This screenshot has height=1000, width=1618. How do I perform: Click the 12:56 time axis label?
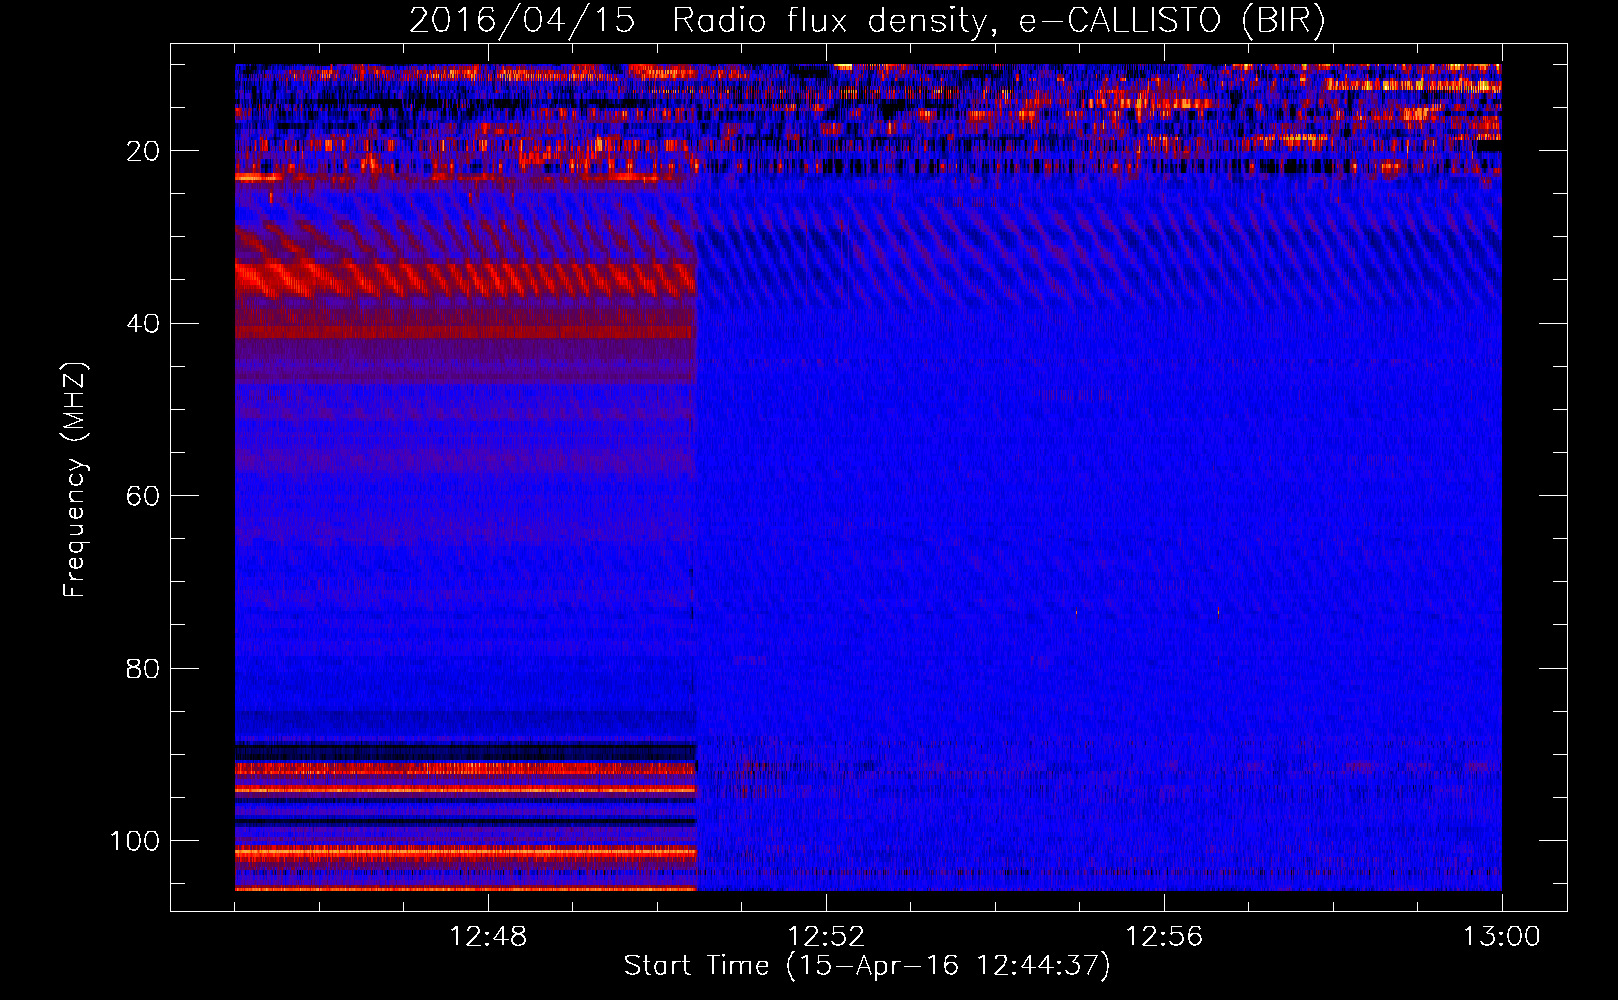(1164, 937)
